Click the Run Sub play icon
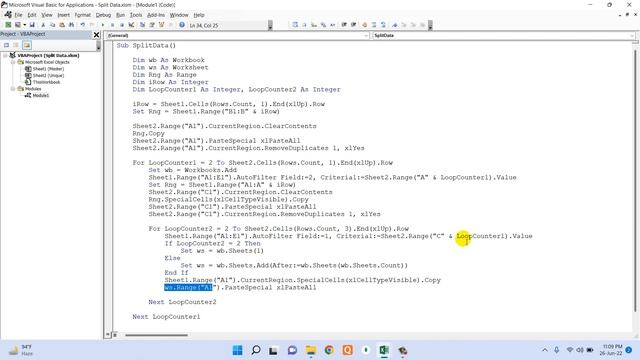 pos(103,25)
